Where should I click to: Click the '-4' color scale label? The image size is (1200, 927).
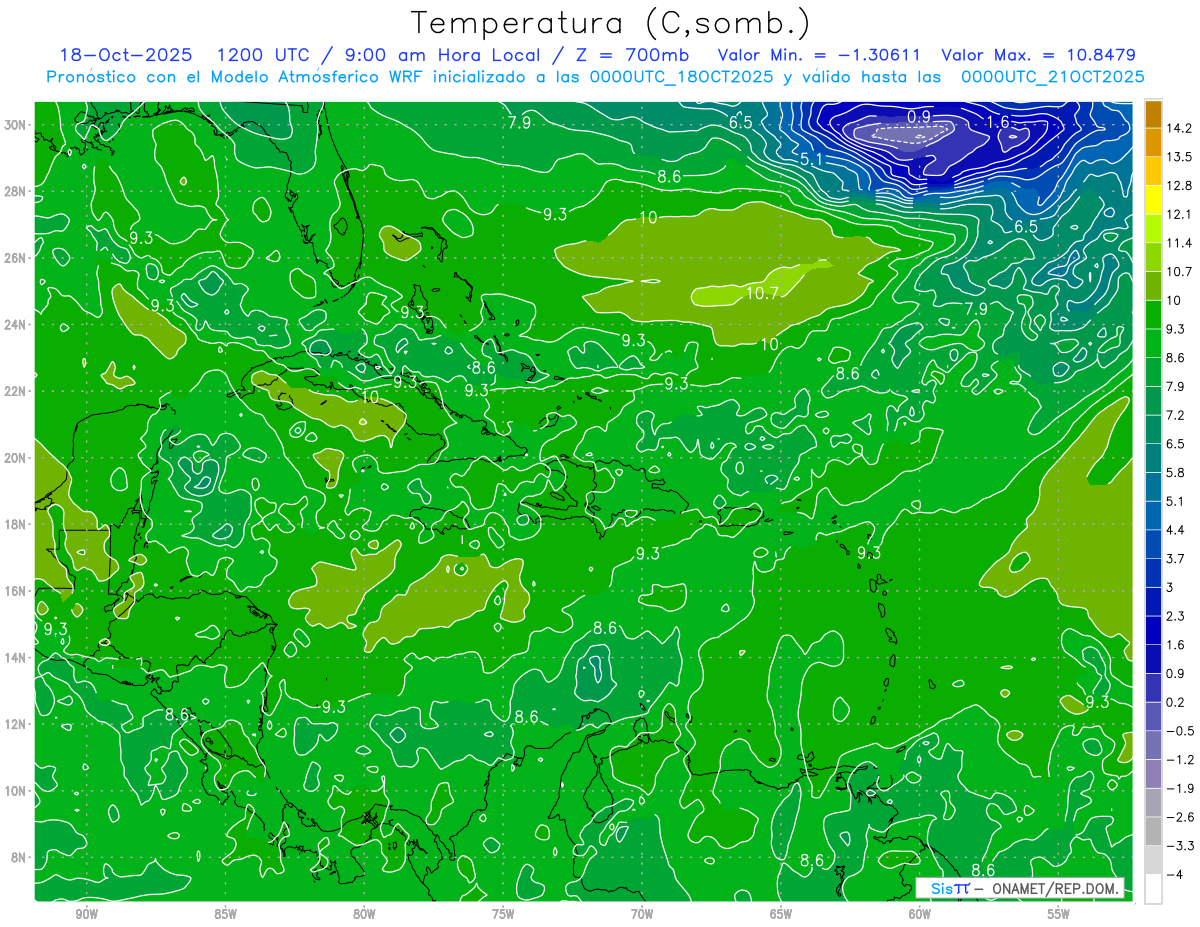pos(1174,874)
